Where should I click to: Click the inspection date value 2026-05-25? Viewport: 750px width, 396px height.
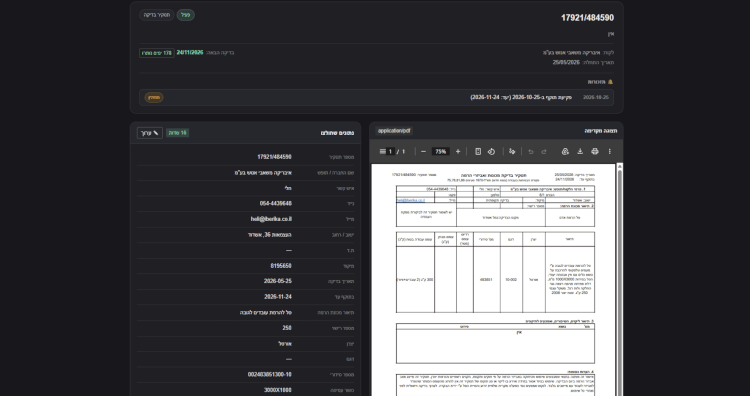(x=278, y=281)
